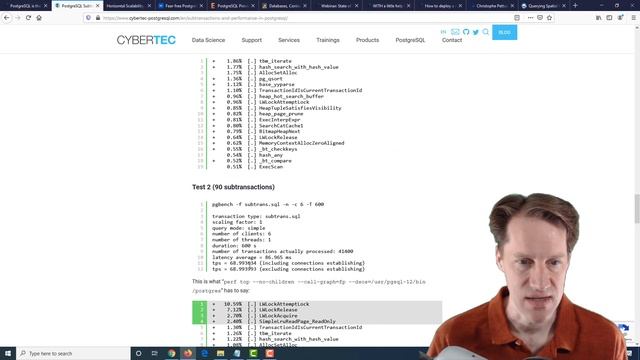Open the Cybertec GitHub icon
Image resolution: width=640 pixels, height=360 pixels.
click(466, 32)
